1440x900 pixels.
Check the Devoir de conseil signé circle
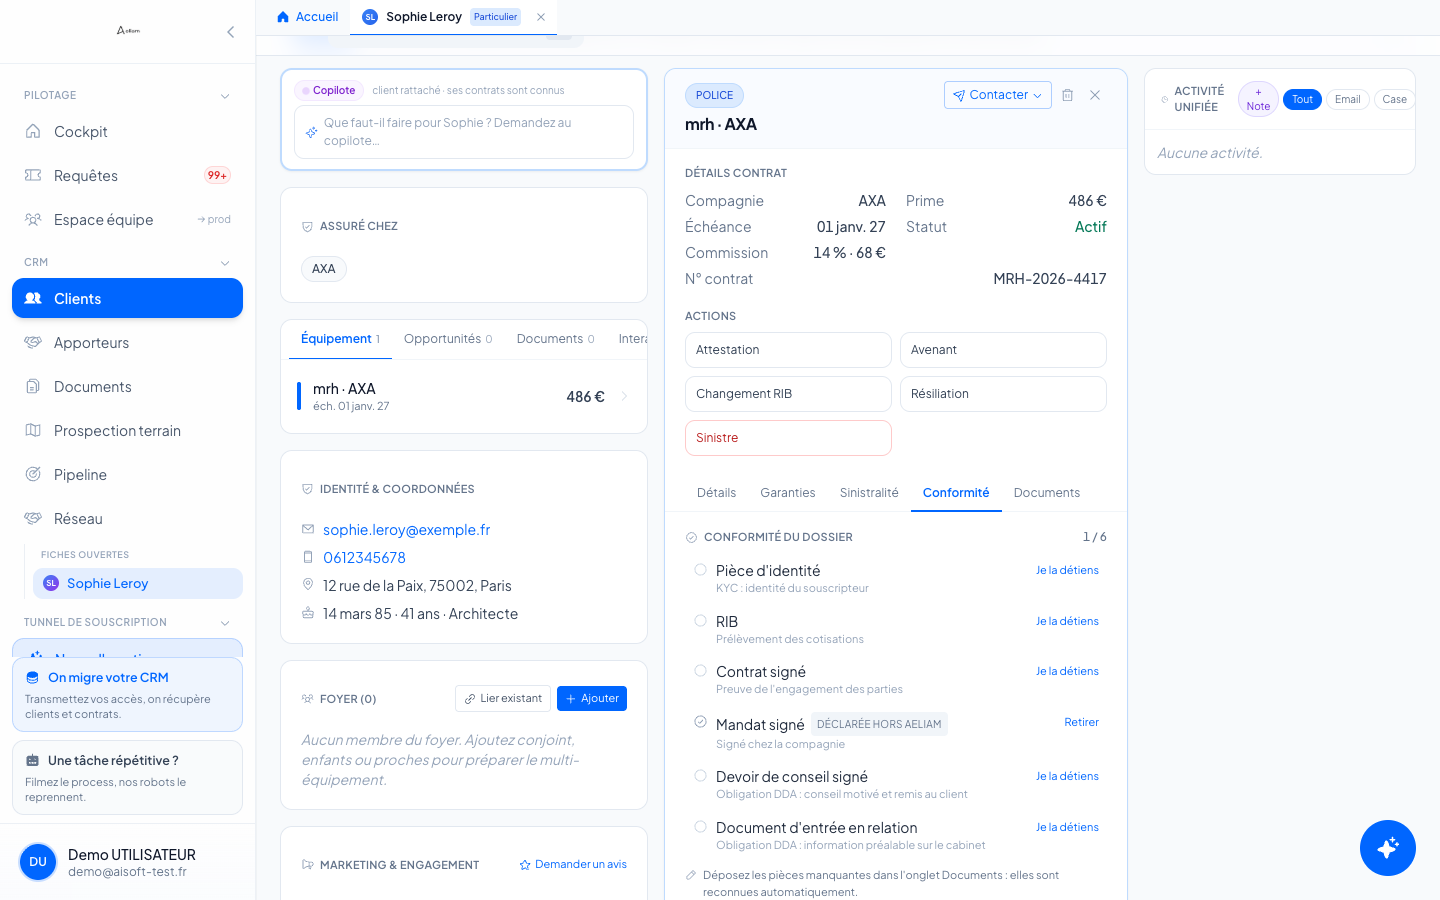[700, 776]
